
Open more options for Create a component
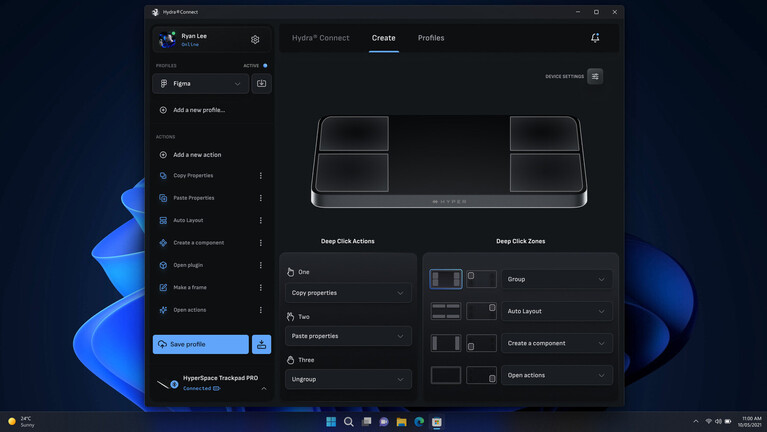click(261, 243)
